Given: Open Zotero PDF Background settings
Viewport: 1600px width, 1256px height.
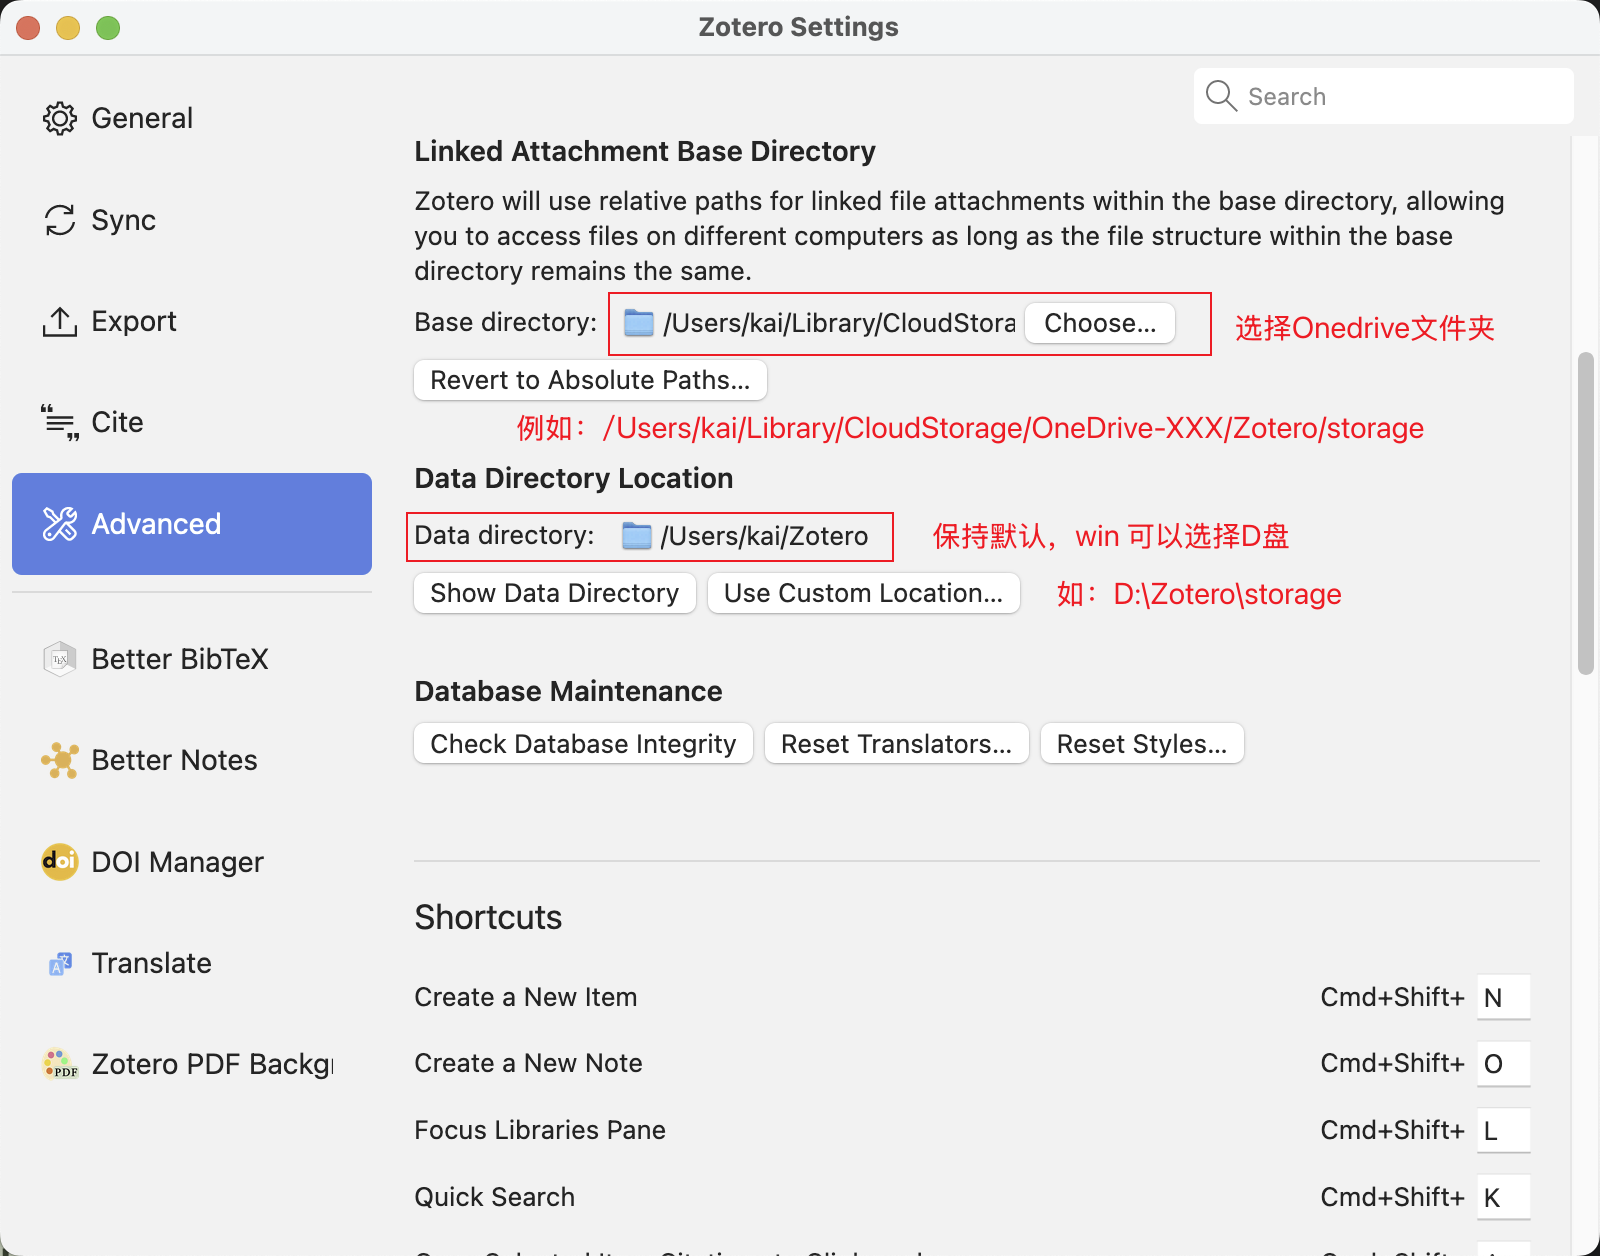Looking at the screenshot, I should (192, 1064).
